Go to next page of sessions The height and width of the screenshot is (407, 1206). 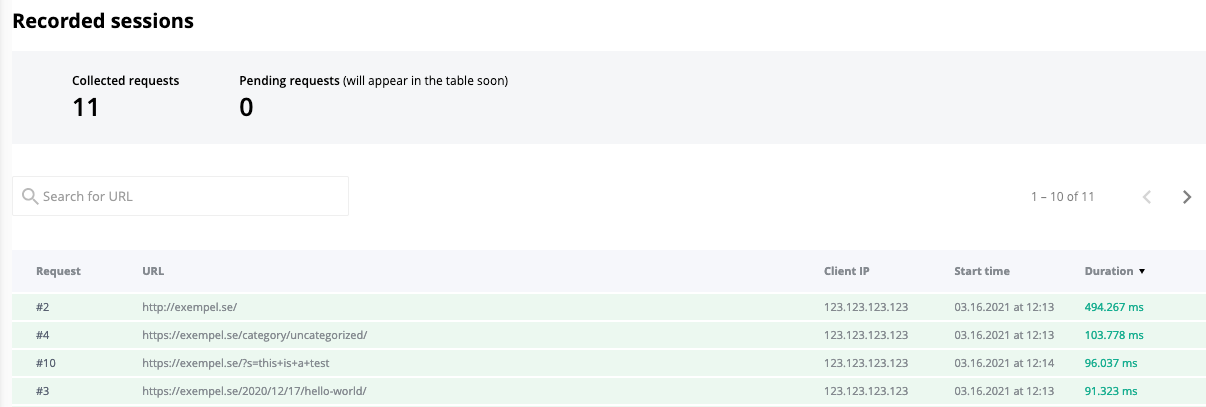pos(1187,197)
